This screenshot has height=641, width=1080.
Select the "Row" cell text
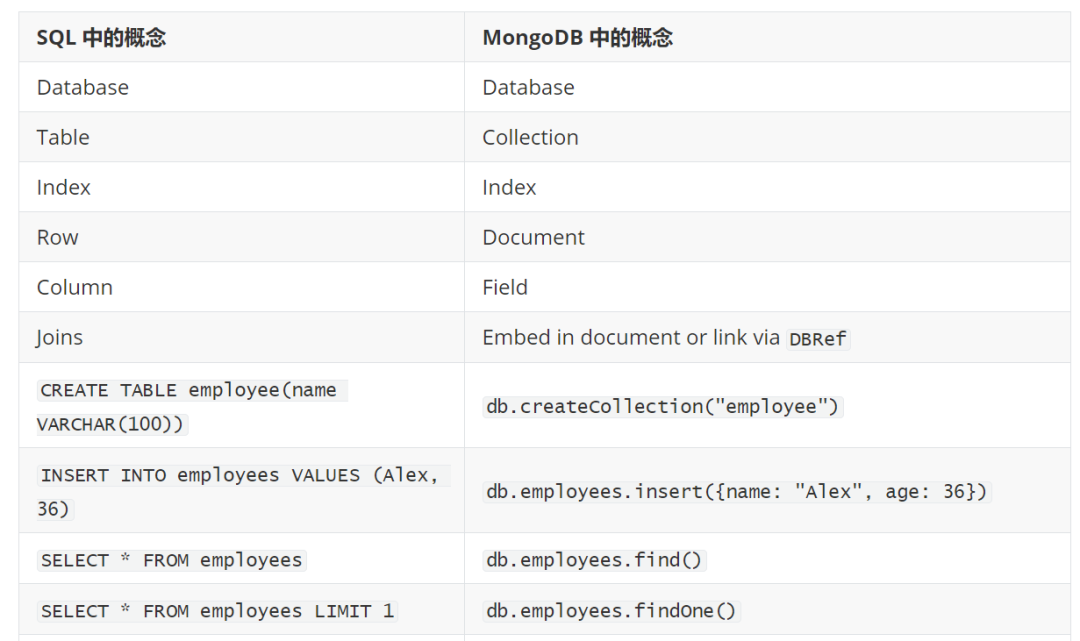click(58, 238)
